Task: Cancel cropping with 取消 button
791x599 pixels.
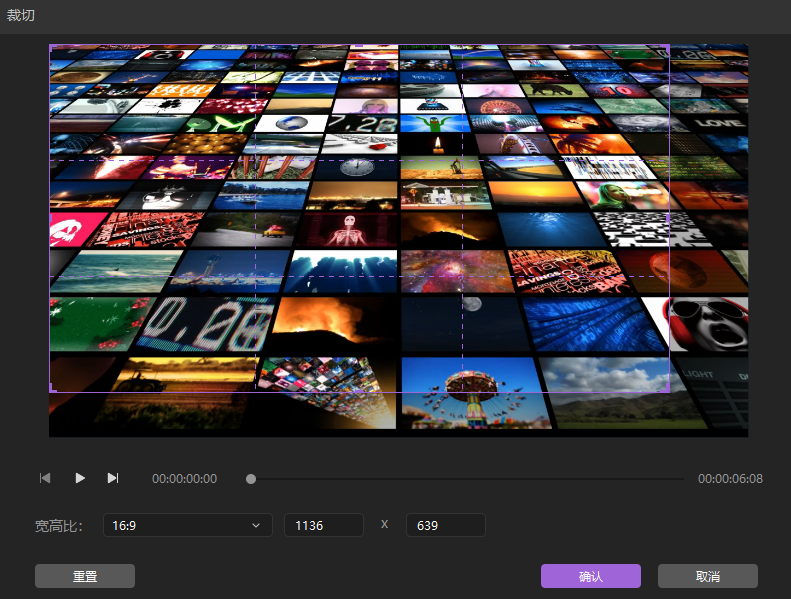Action: coord(707,576)
